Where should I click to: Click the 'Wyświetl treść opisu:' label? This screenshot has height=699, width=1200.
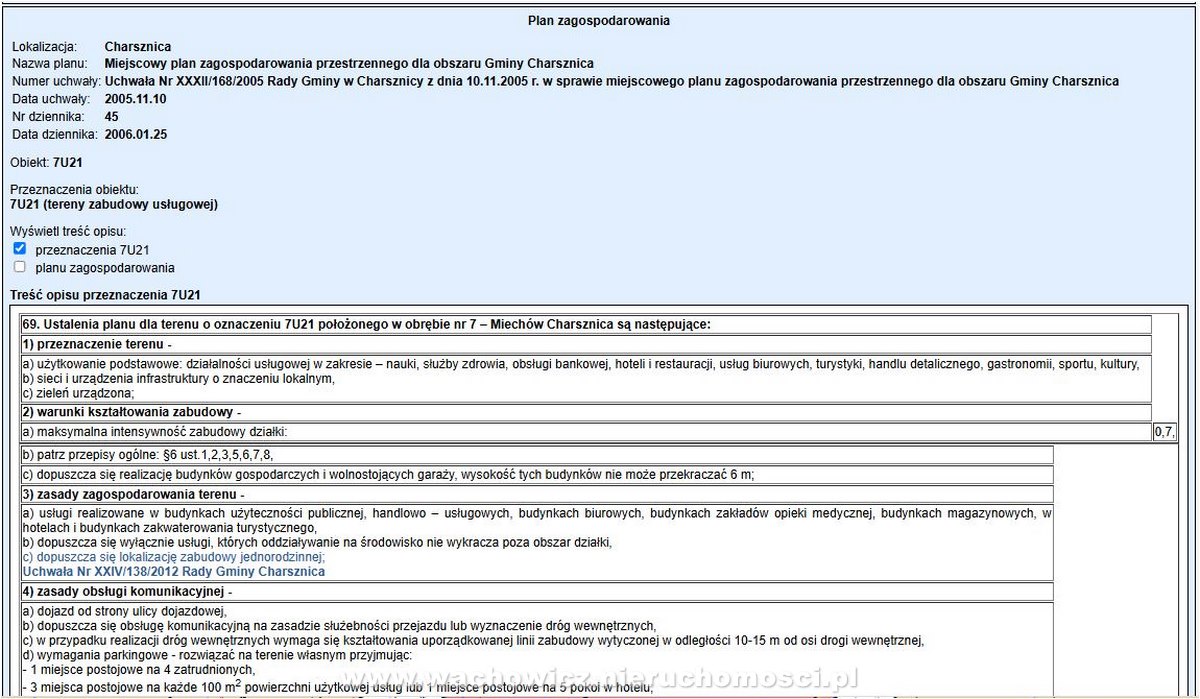[x=69, y=231]
